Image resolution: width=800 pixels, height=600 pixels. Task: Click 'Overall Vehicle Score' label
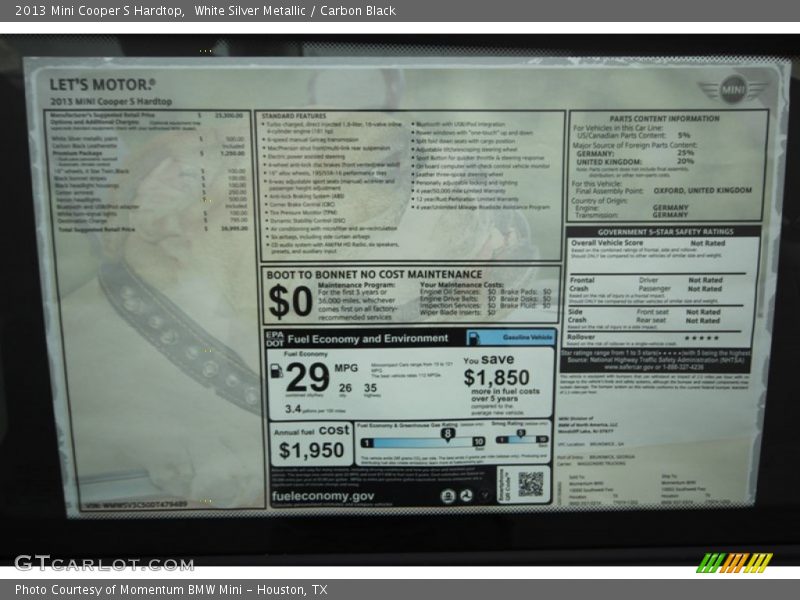tap(607, 243)
